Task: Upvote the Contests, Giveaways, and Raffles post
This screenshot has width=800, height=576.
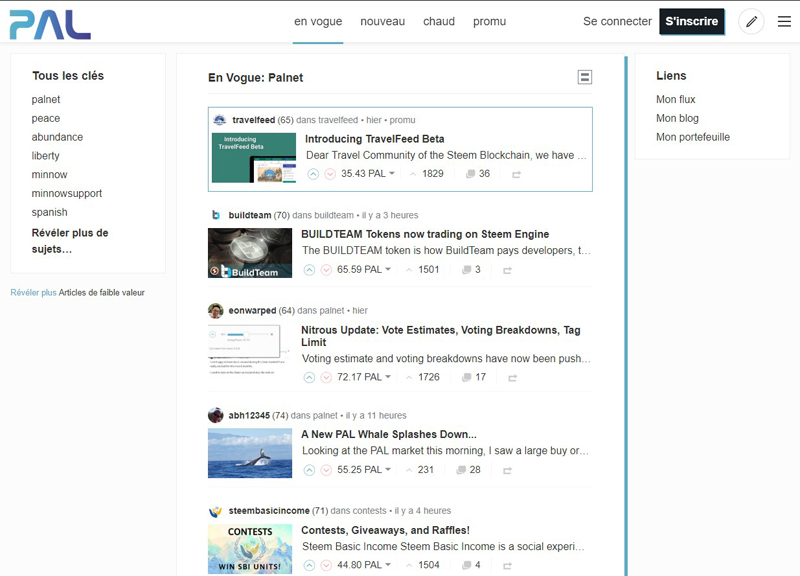Action: 309,565
